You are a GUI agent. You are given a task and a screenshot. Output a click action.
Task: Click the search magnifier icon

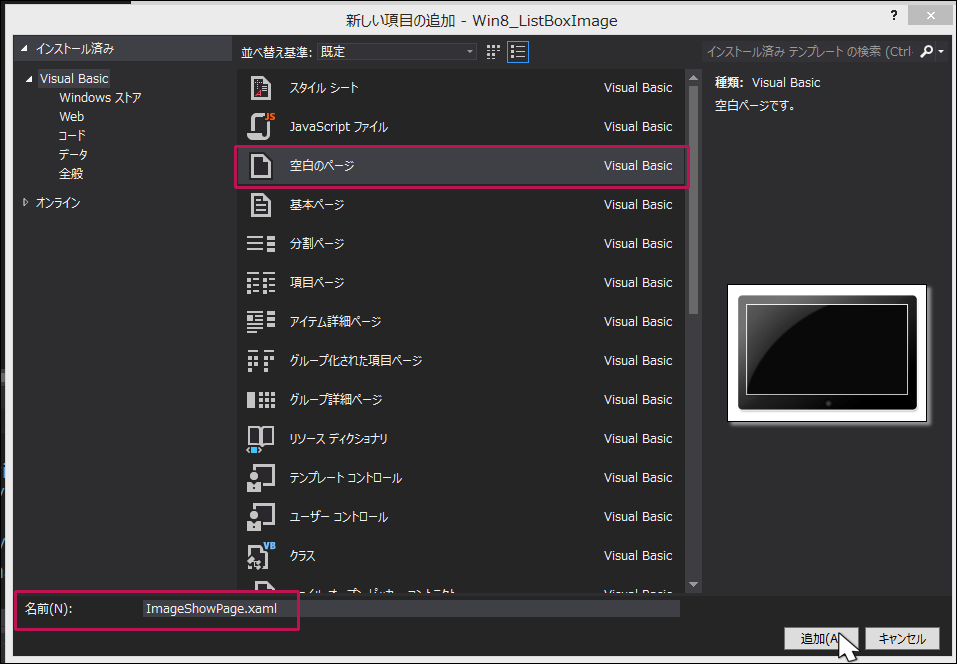[x=926, y=52]
